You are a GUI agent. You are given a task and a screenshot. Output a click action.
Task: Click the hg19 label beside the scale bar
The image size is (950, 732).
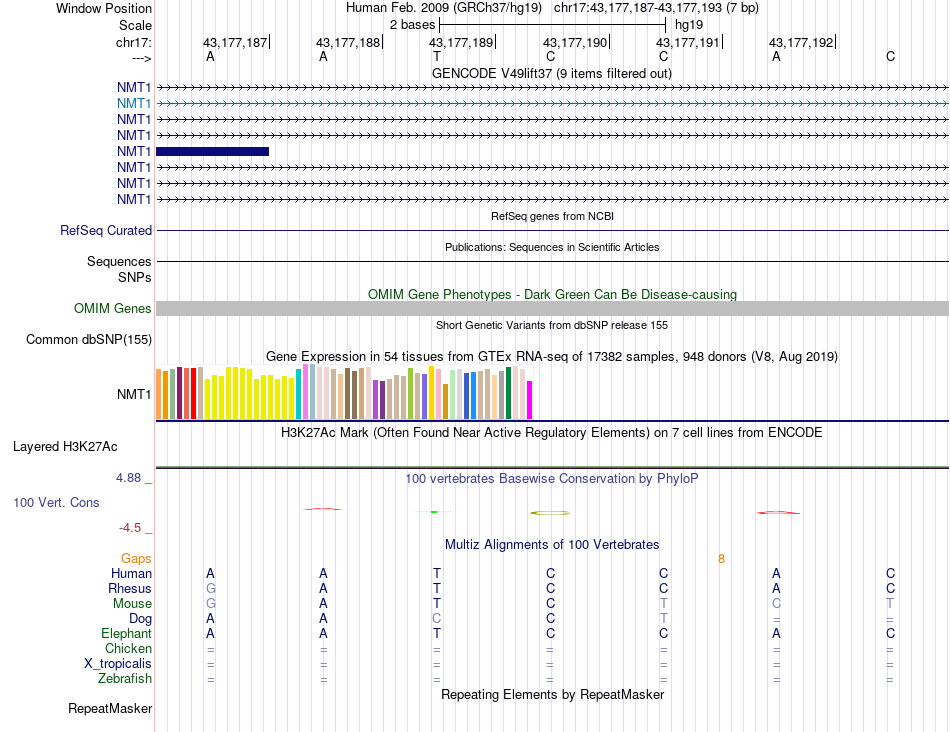(689, 25)
